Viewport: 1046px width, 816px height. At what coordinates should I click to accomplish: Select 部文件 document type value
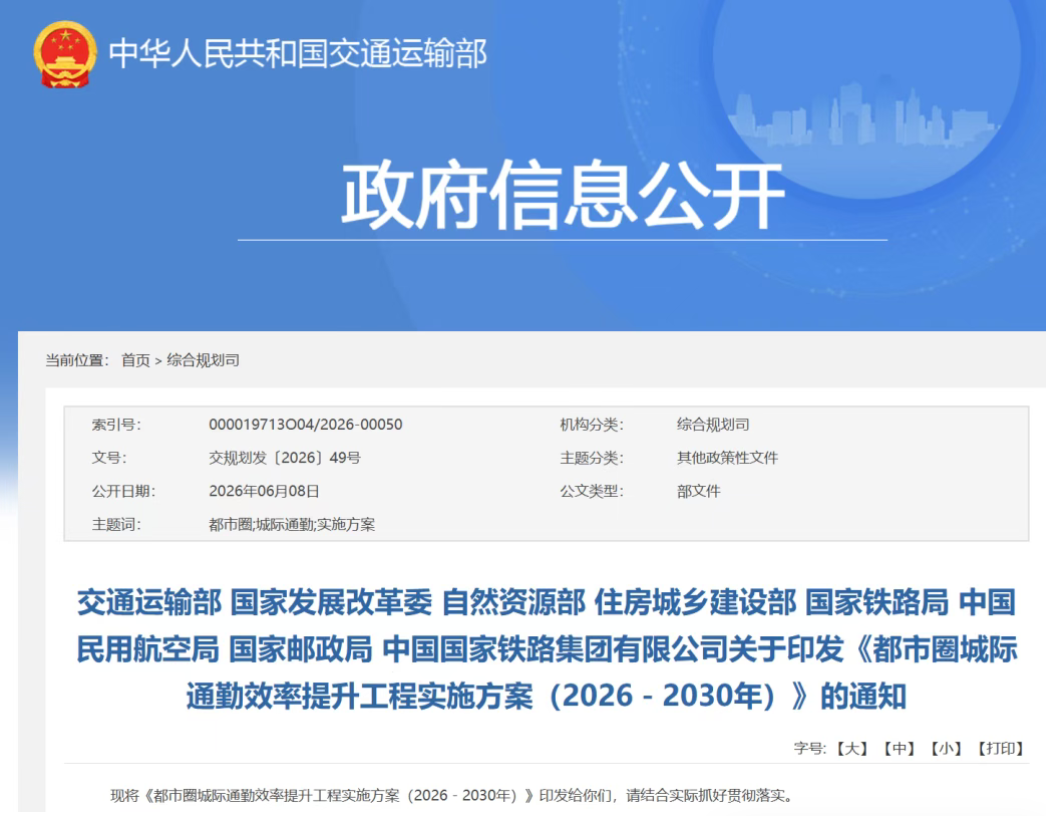point(698,491)
